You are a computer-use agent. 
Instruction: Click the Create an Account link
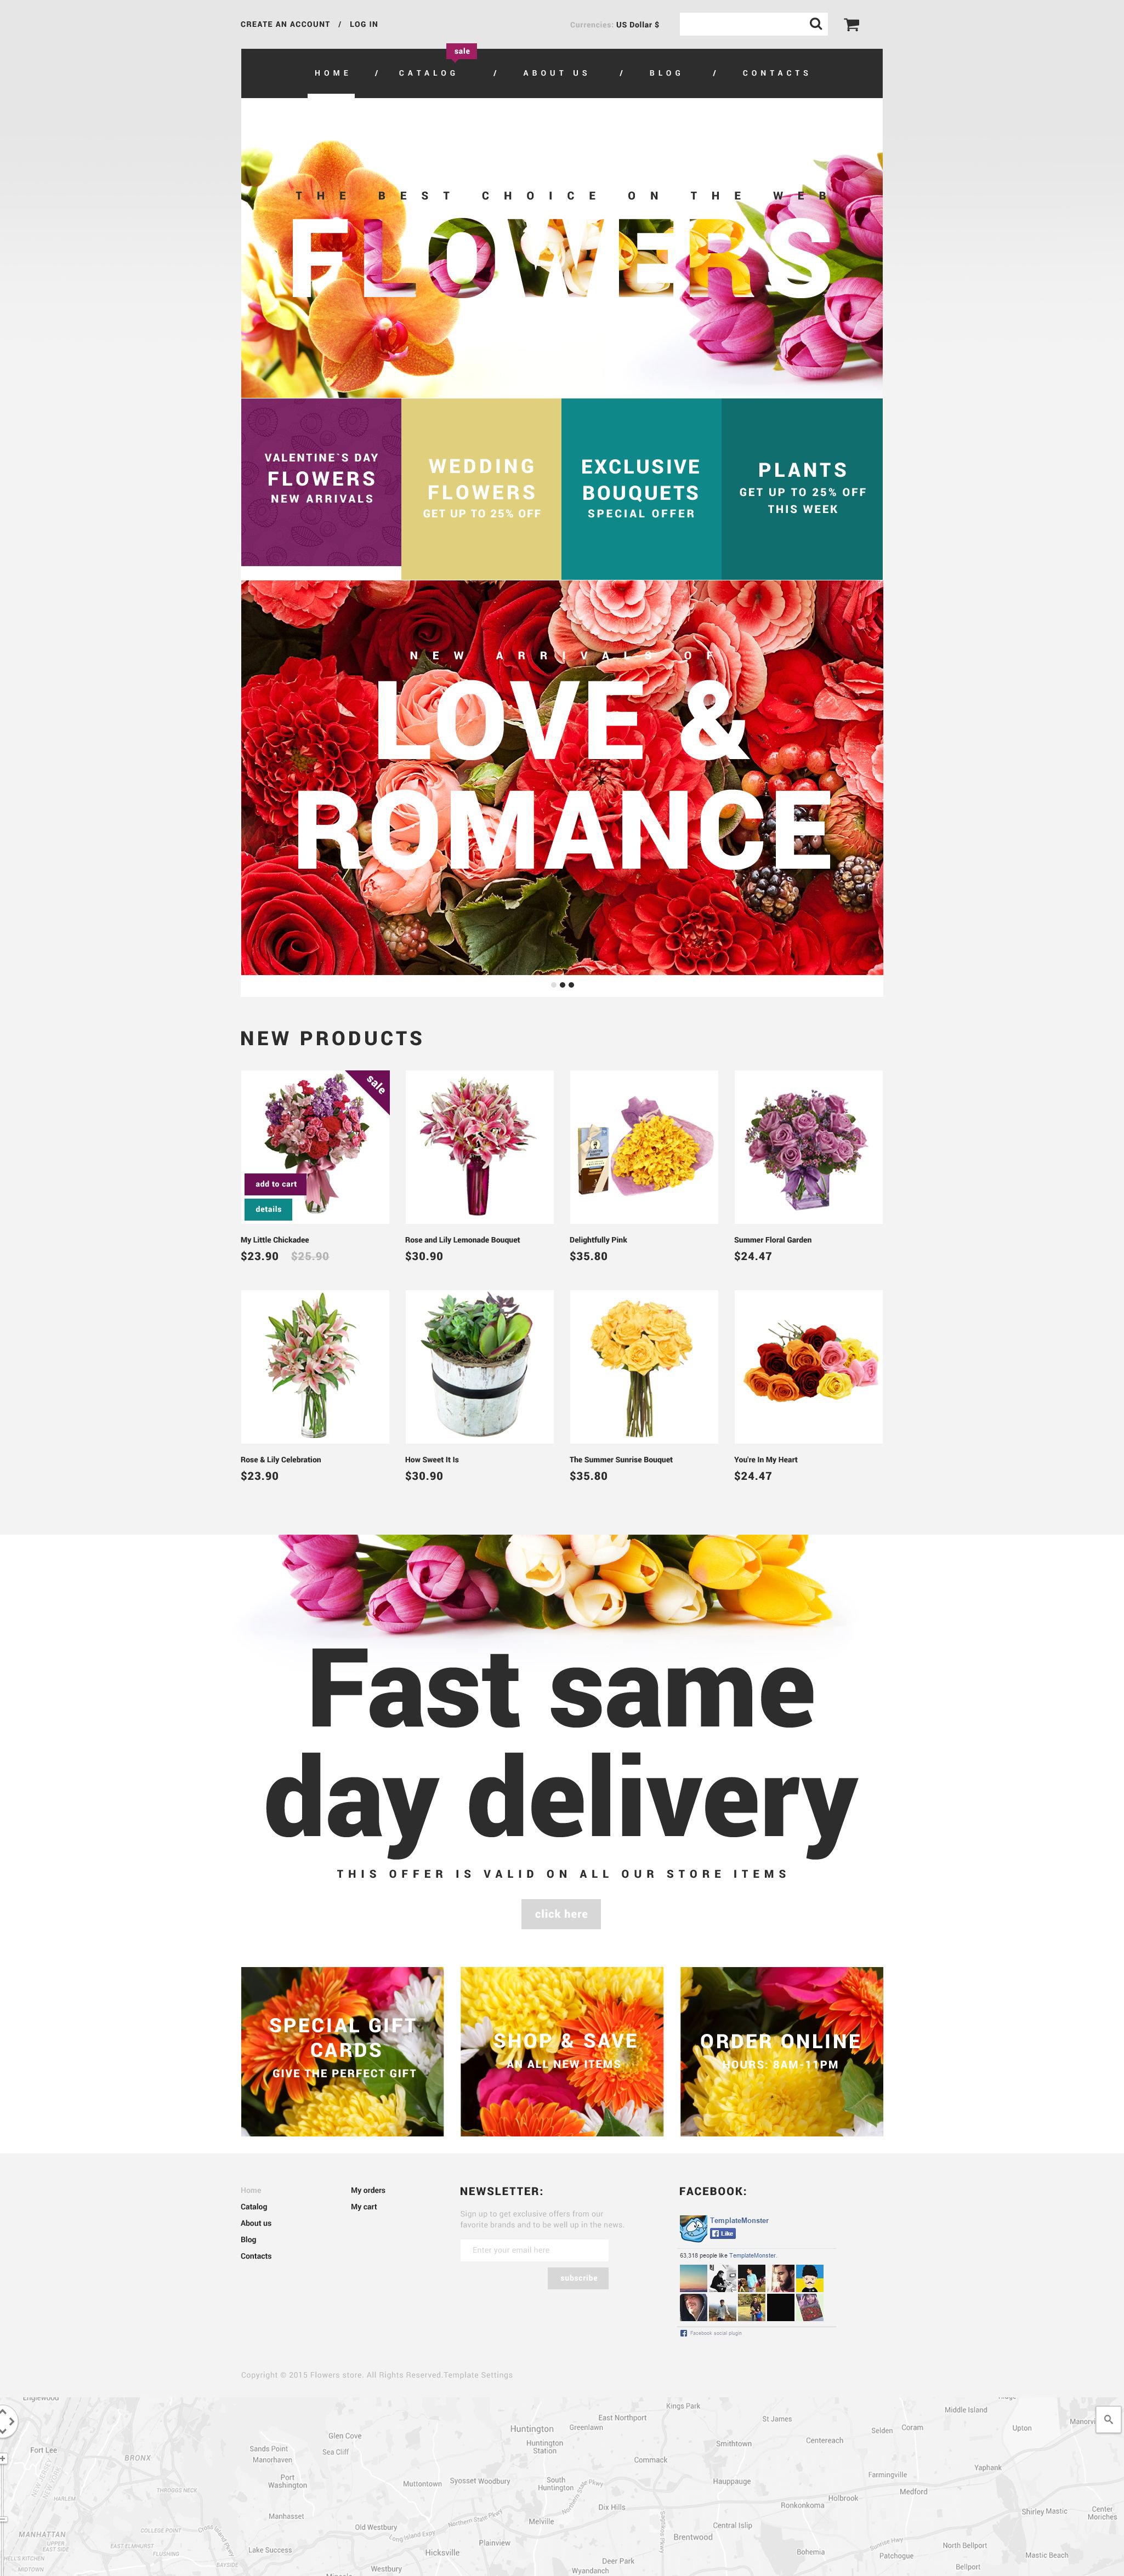tap(285, 24)
